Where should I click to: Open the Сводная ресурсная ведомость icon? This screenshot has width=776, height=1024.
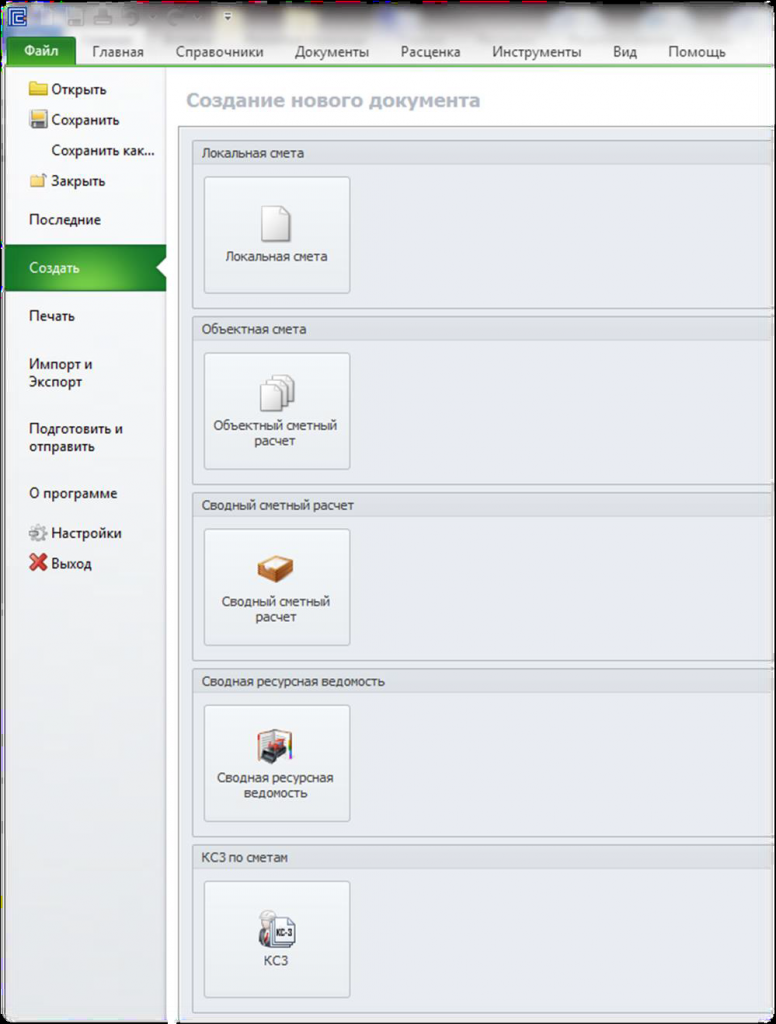(x=275, y=745)
